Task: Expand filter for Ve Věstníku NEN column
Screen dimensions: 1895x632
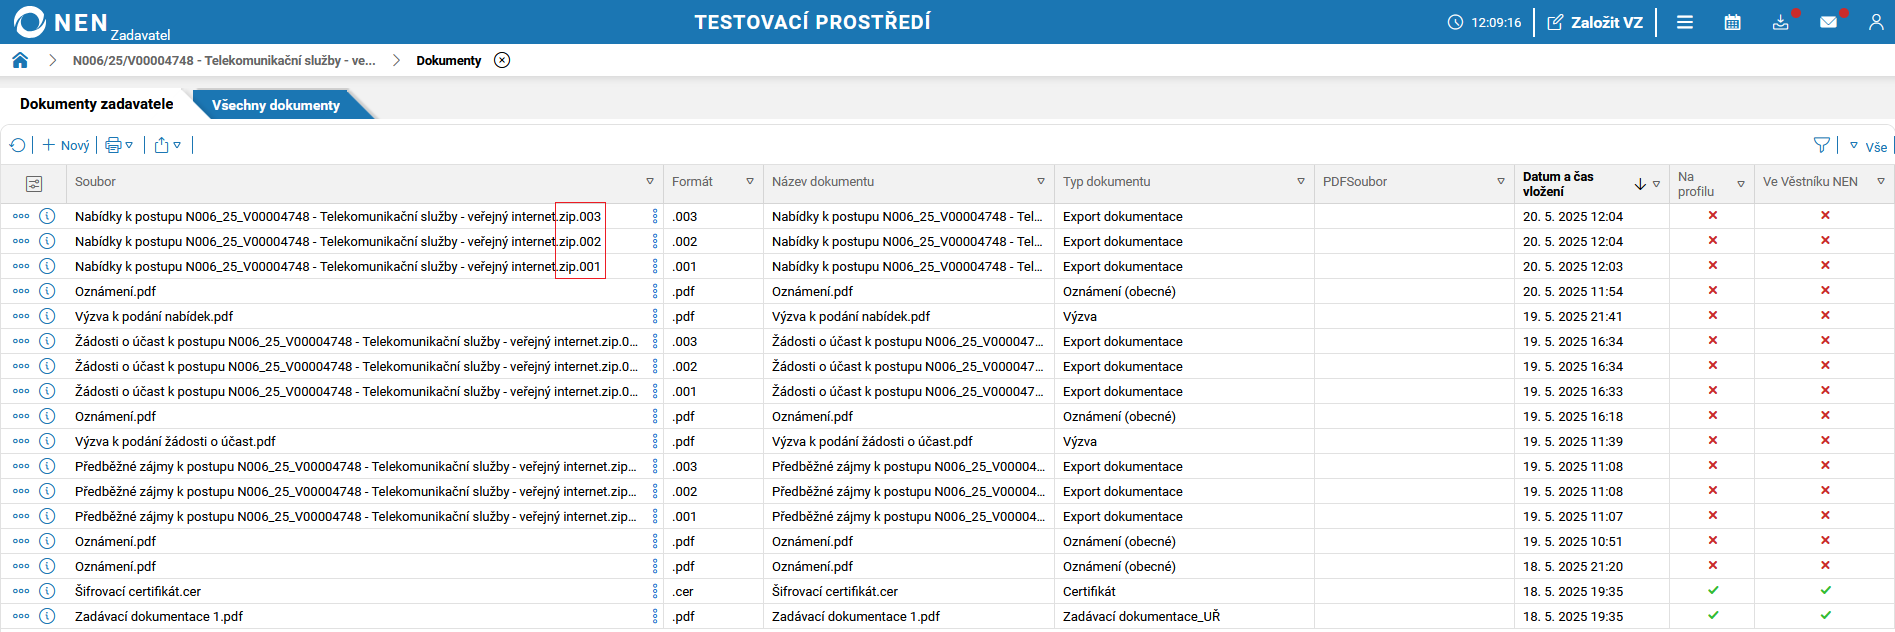Action: click(1881, 182)
